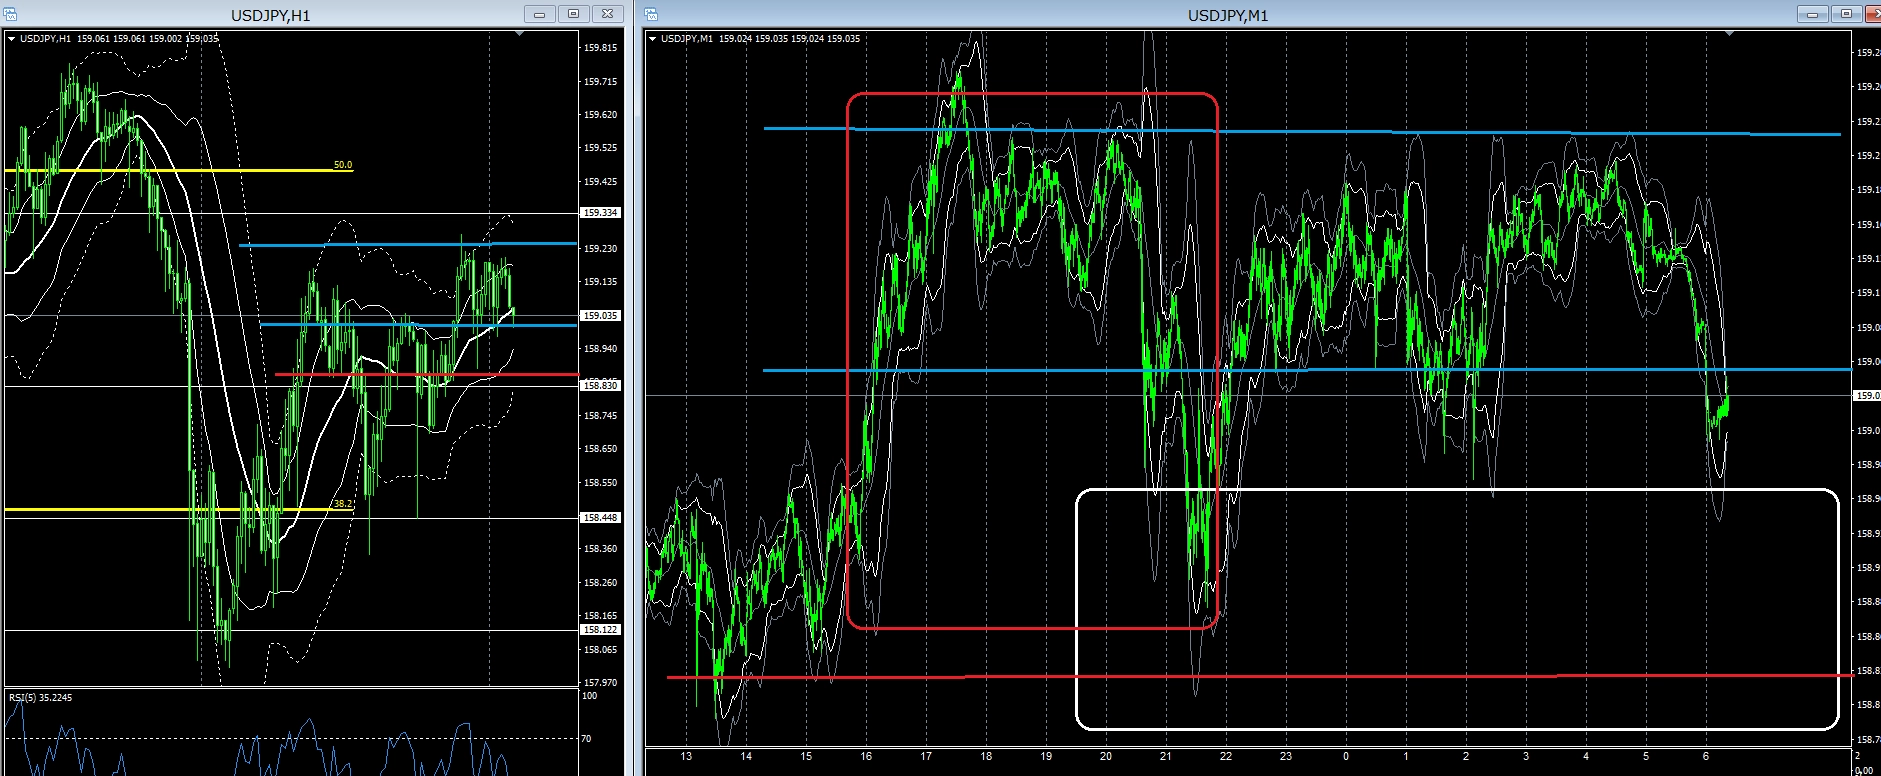Viewport: 1881px width, 776px height.
Task: Maximize the USDJPY,M1 chart window
Action: [1847, 14]
